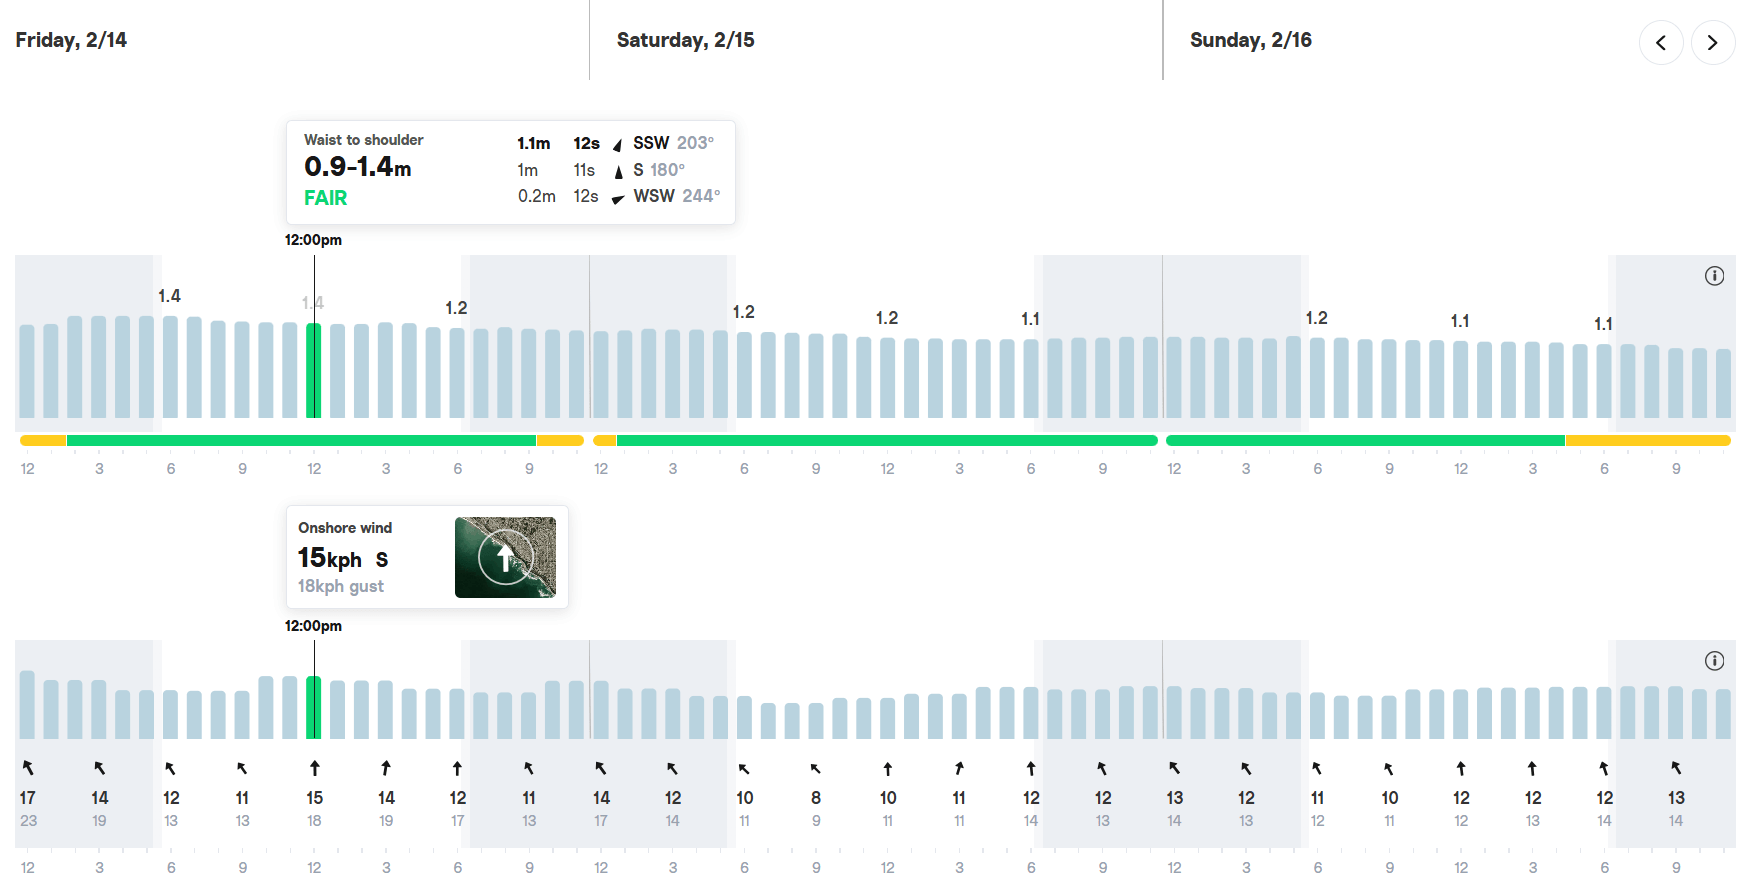Select the Sunday, 2/16 day header
The width and height of the screenshot is (1753, 891).
[x=1250, y=40]
